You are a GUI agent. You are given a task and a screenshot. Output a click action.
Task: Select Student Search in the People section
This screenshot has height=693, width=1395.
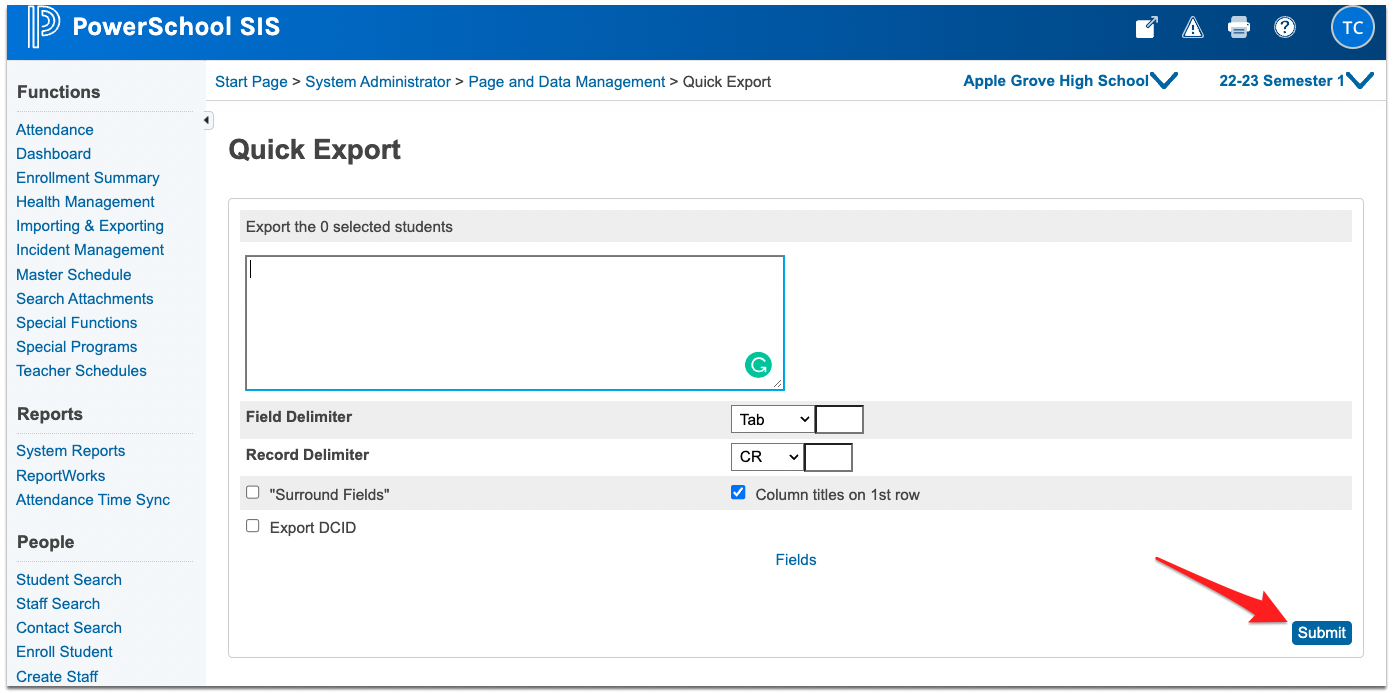[68, 579]
